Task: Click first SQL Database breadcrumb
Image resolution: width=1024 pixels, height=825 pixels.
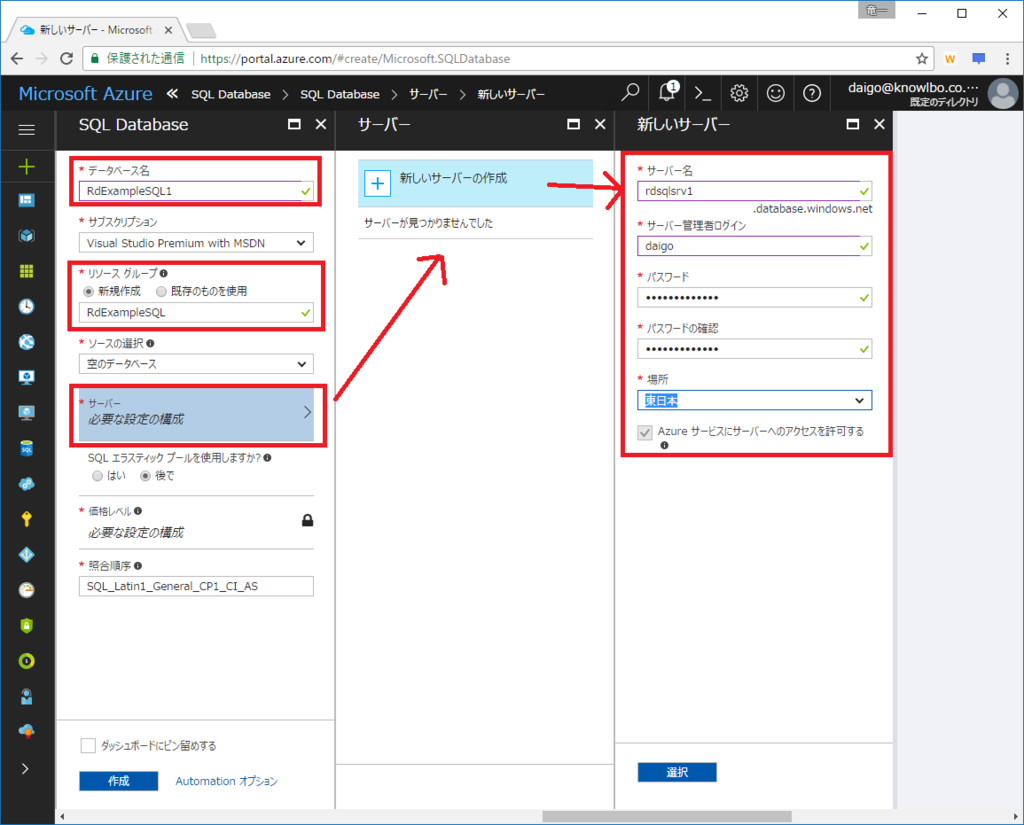Action: pos(231,94)
